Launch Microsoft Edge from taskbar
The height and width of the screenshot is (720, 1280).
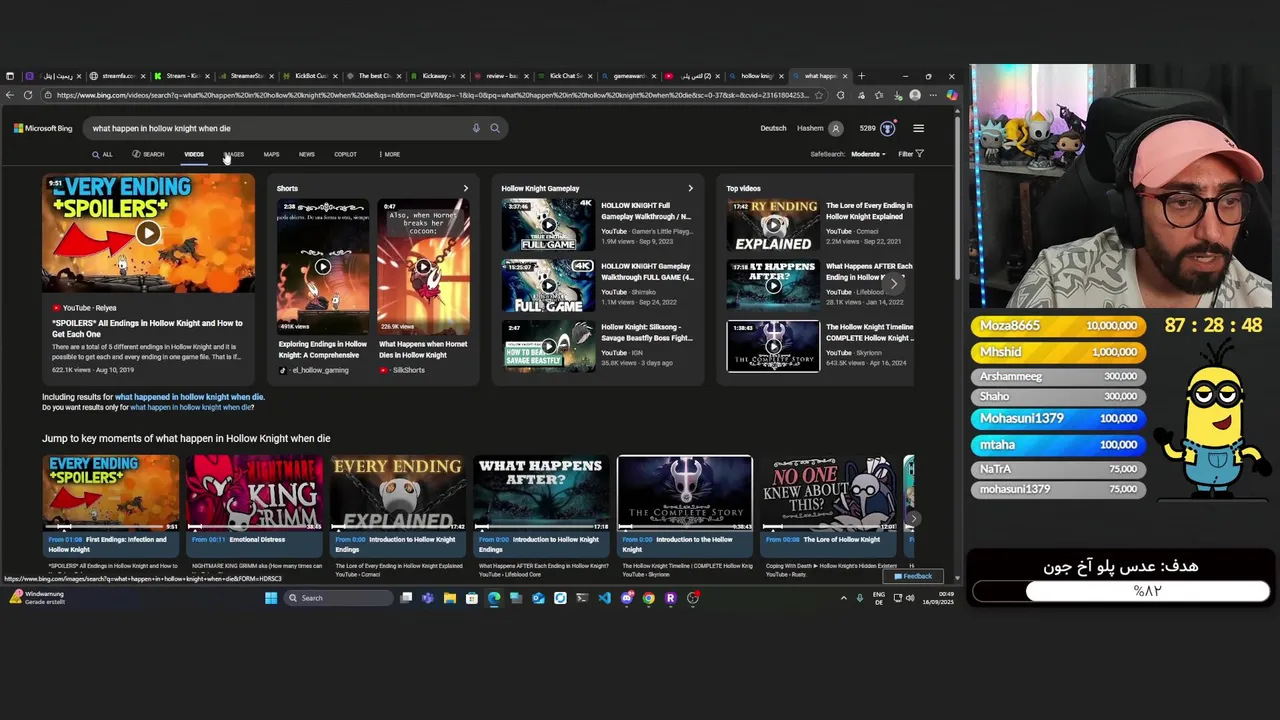[494, 598]
